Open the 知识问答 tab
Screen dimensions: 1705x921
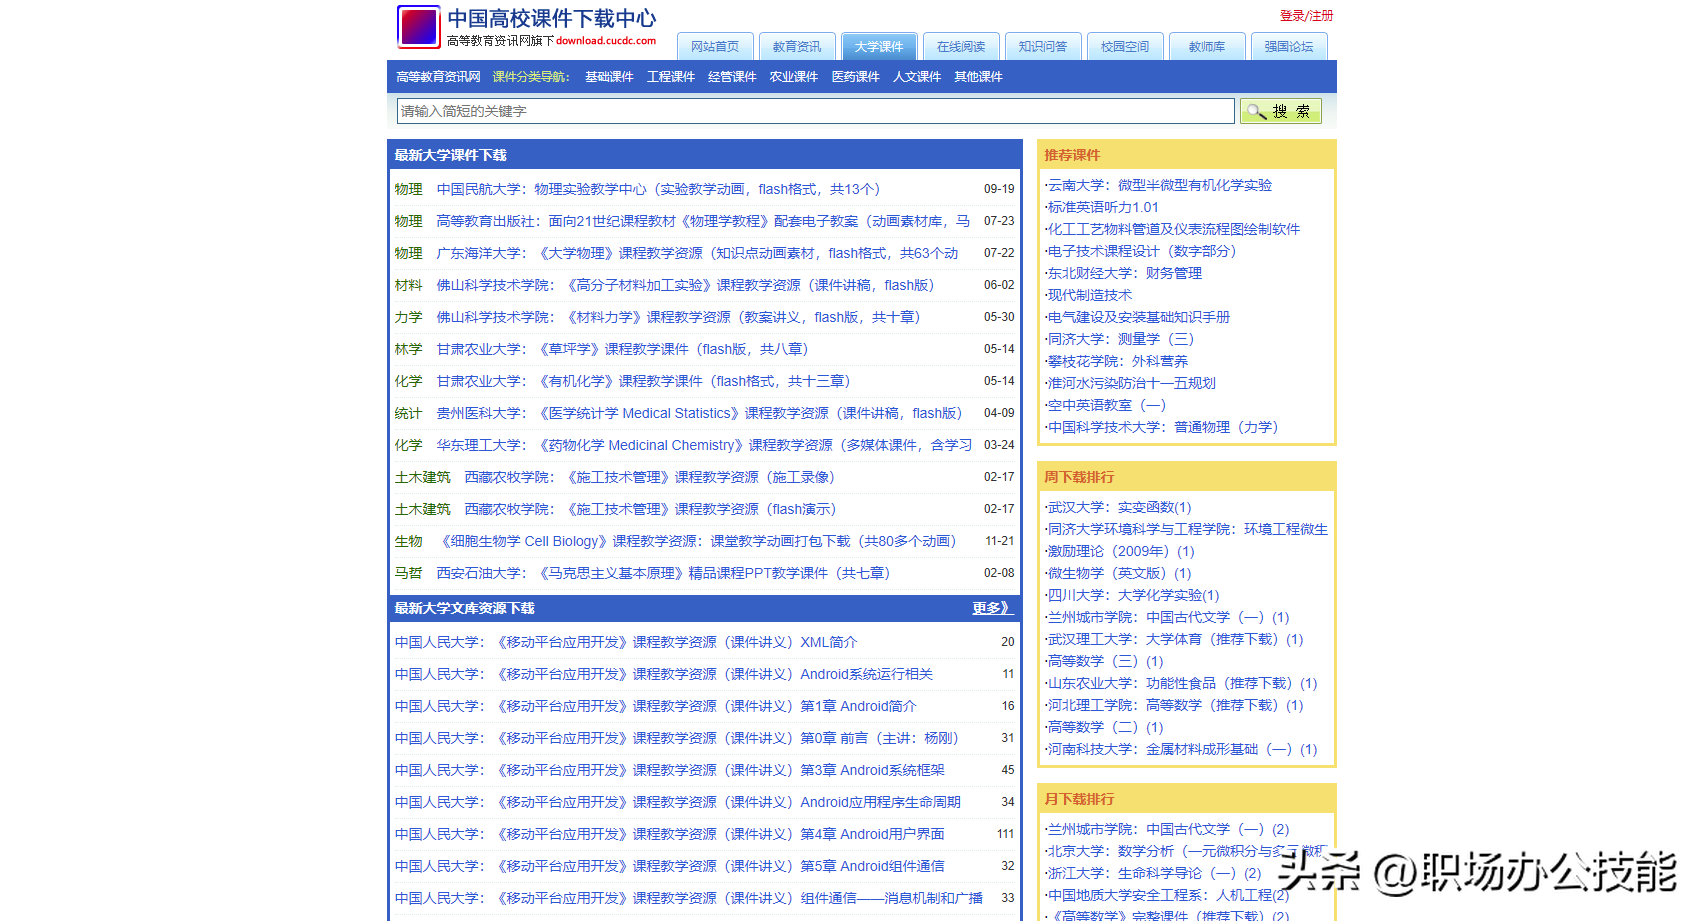click(1042, 47)
